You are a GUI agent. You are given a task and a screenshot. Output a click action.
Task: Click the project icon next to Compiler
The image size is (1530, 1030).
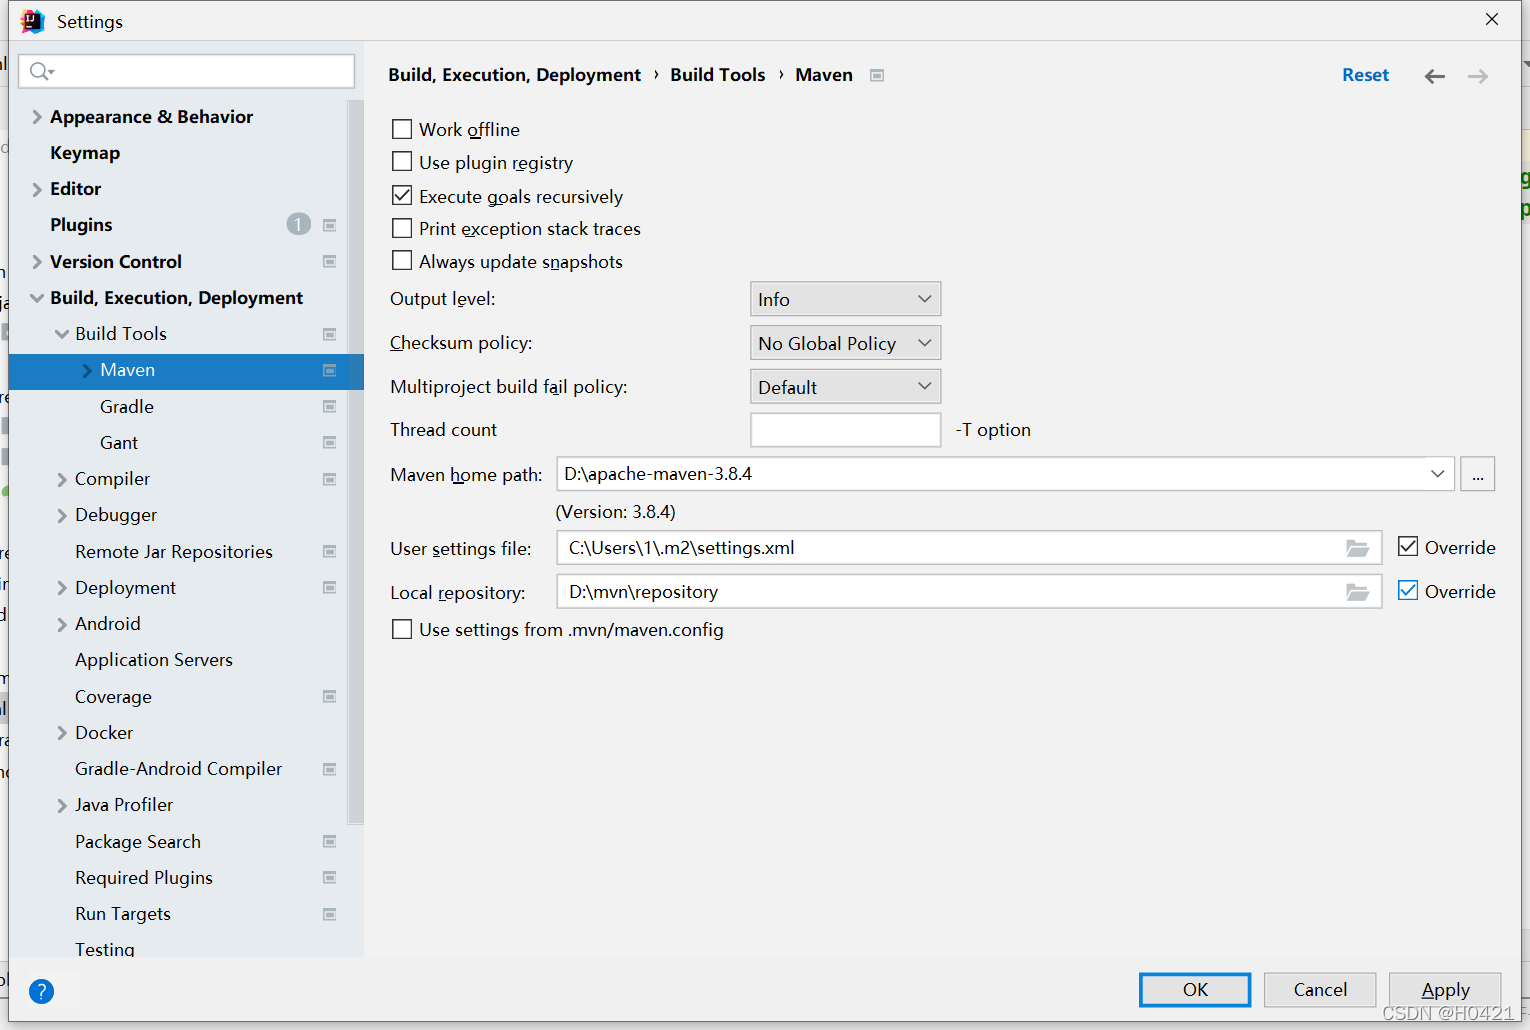329,479
